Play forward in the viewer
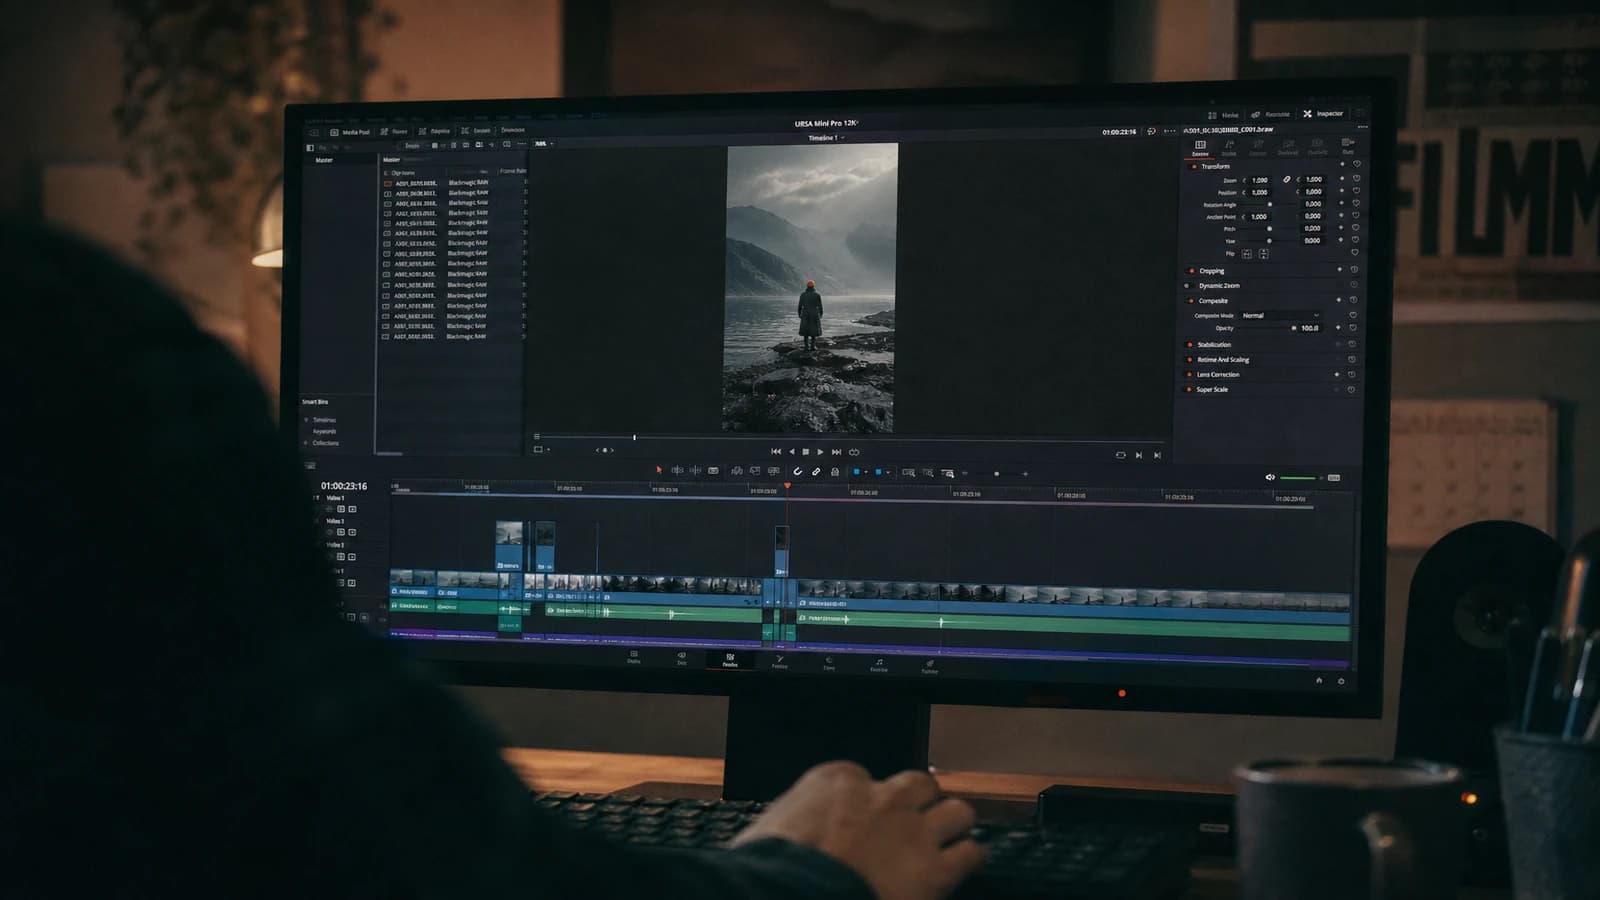 tap(821, 452)
